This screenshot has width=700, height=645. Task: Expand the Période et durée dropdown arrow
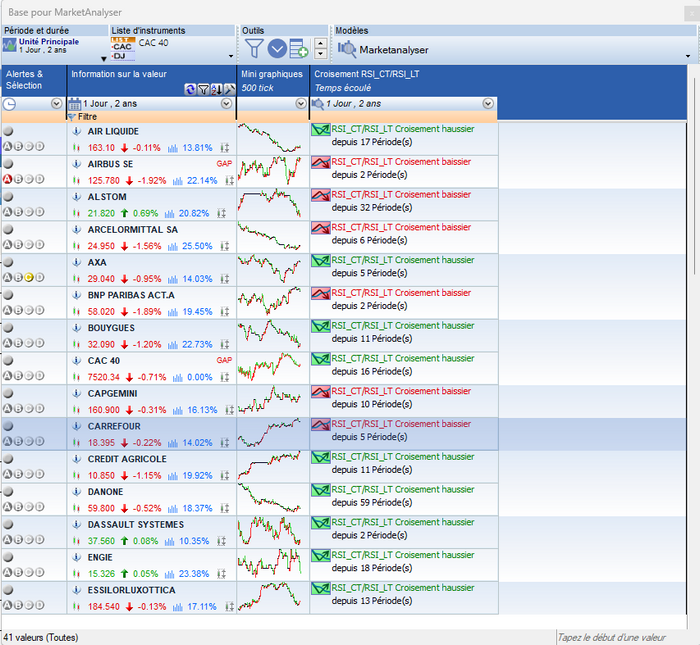pos(104,59)
